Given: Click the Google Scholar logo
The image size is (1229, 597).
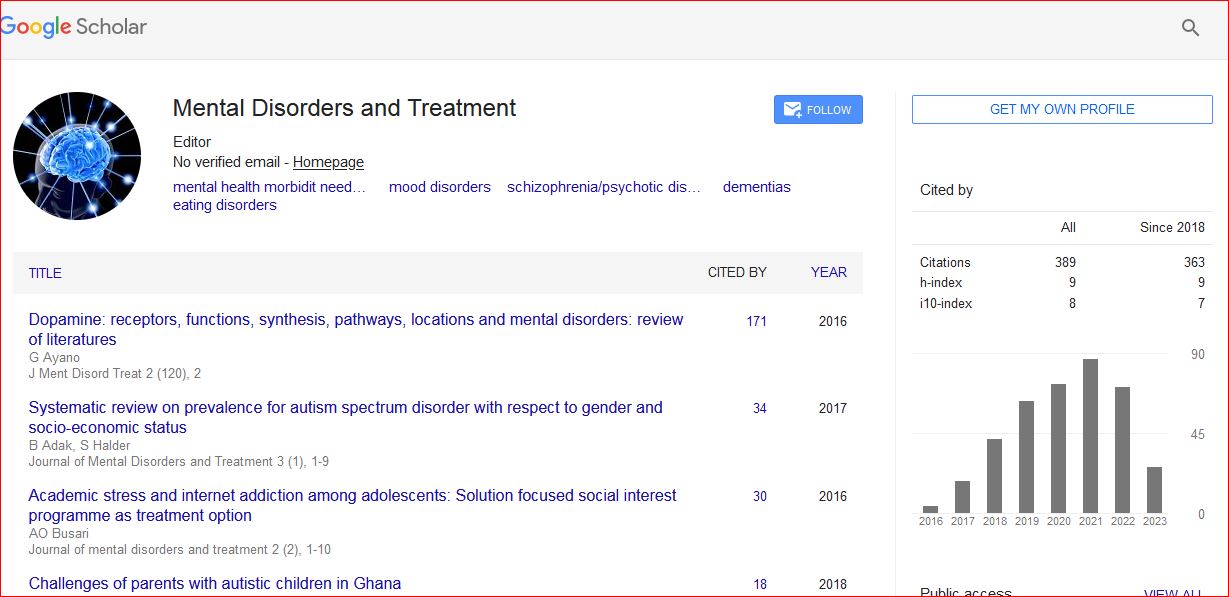Looking at the screenshot, I should (74, 27).
